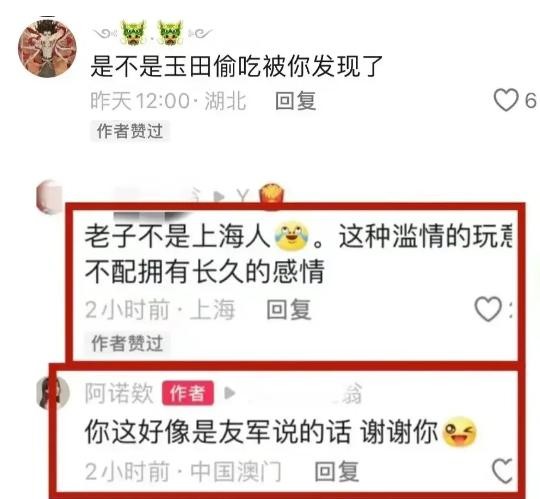Tap the crying-laughing emoji in comment
This screenshot has height=499, width=540.
click(x=291, y=237)
